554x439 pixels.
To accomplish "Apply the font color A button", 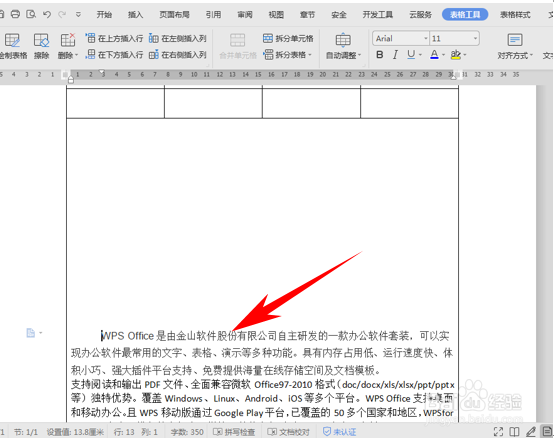I will tap(434, 55).
